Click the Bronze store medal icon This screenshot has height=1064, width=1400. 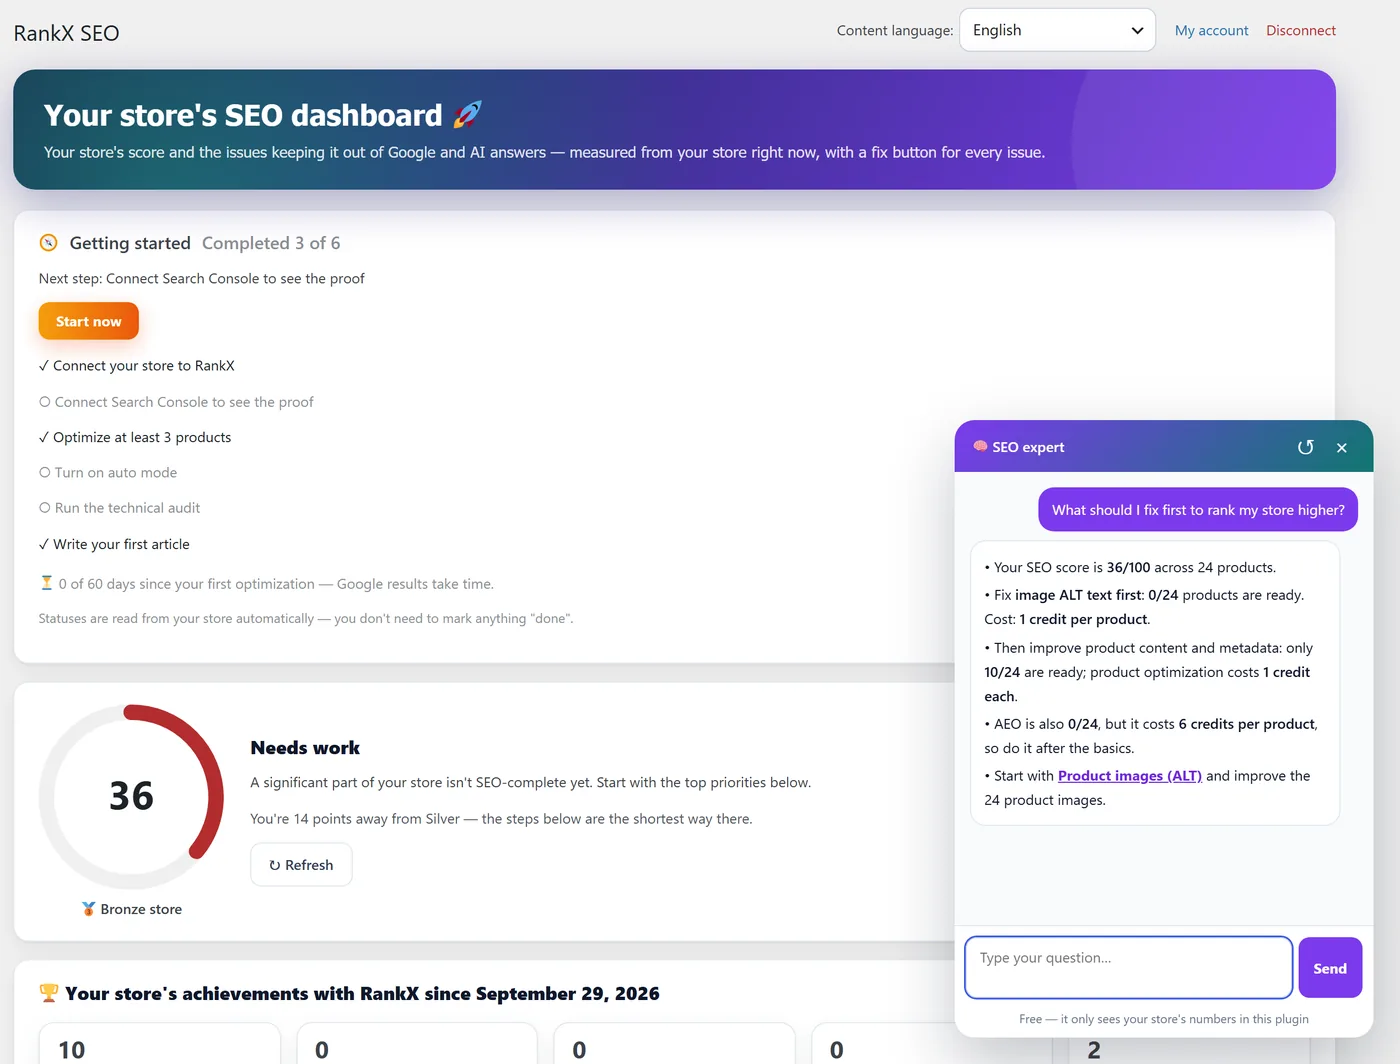[x=89, y=909]
